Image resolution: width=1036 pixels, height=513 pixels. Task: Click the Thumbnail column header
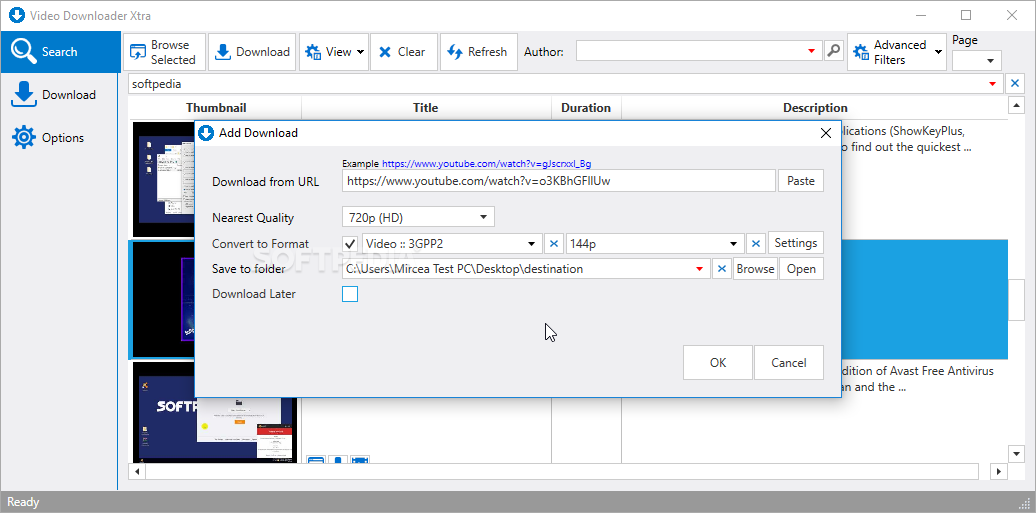click(x=216, y=108)
